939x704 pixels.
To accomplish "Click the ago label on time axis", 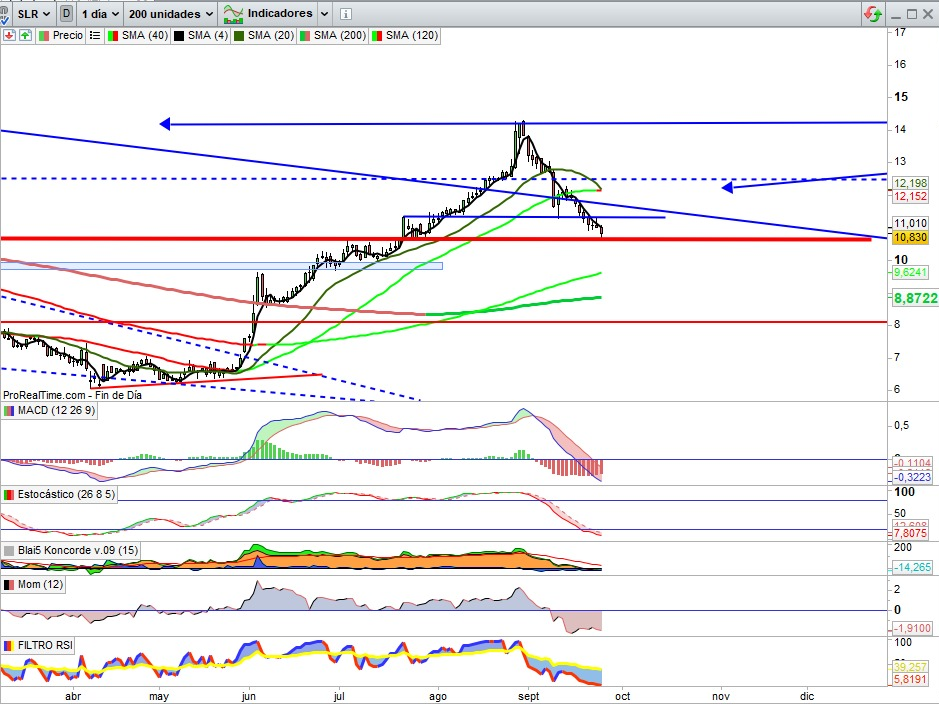I will pos(438,696).
